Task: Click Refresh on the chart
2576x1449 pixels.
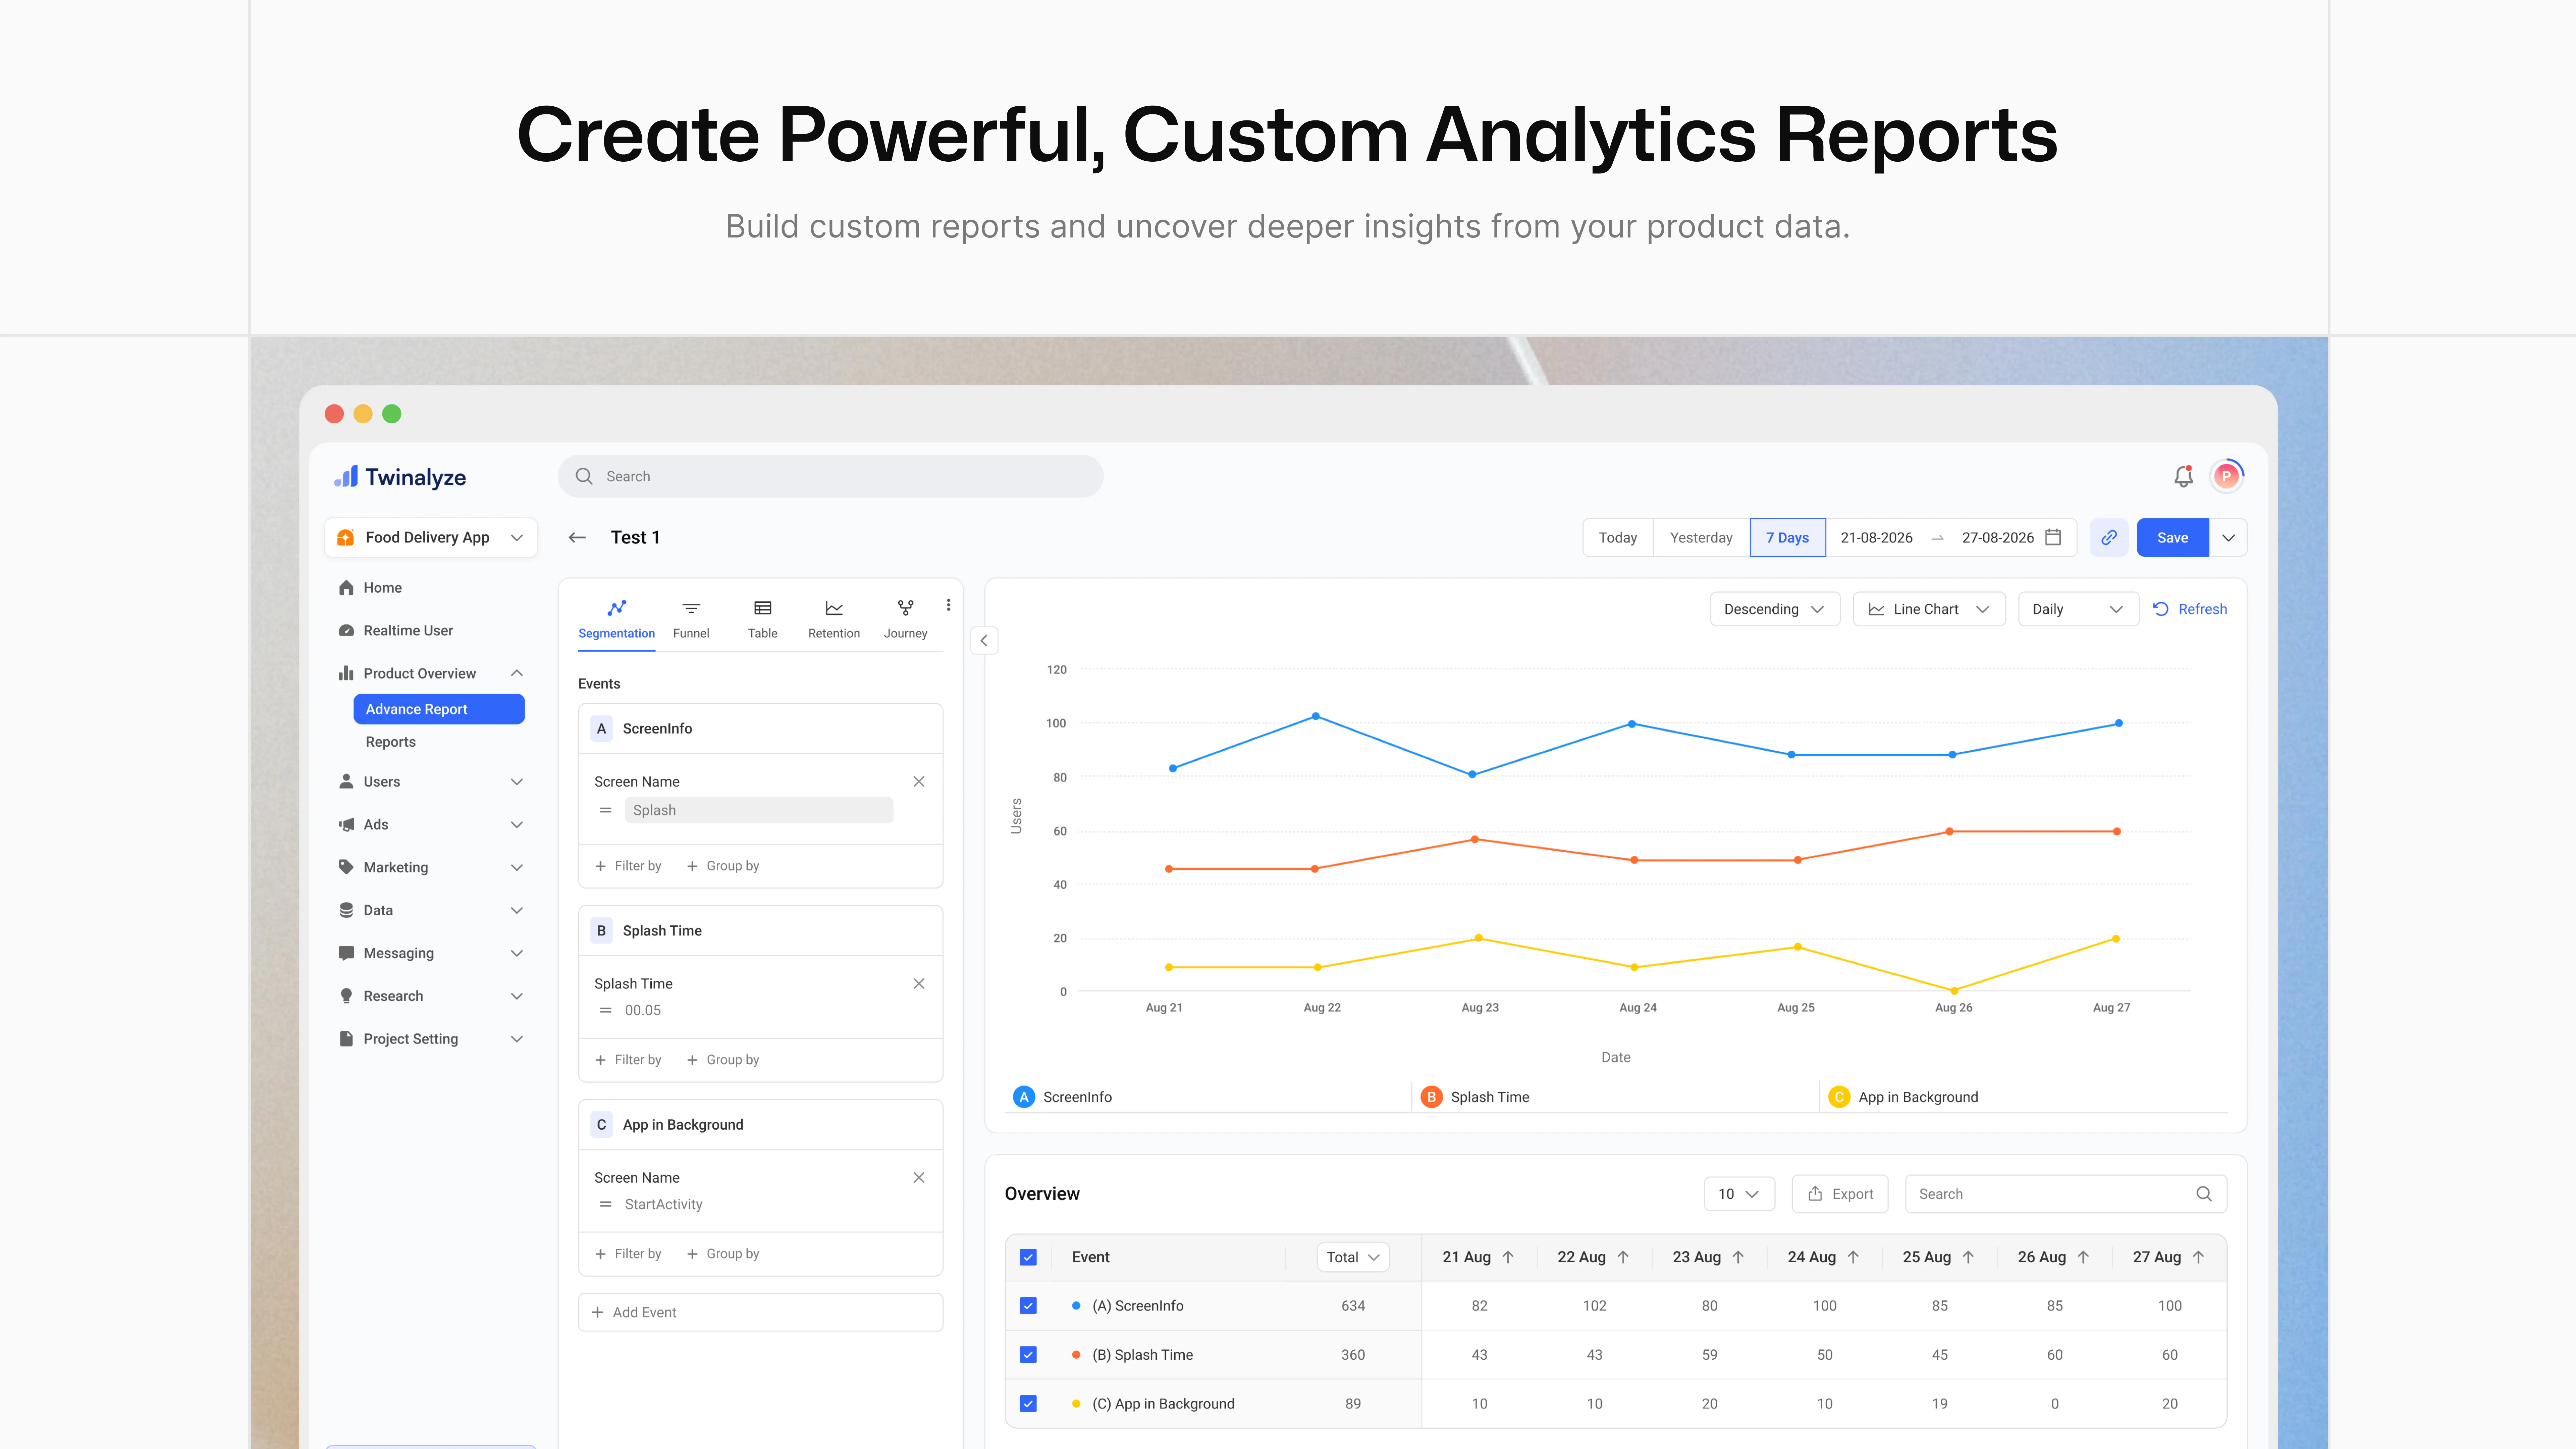Action: pyautogui.click(x=2190, y=609)
